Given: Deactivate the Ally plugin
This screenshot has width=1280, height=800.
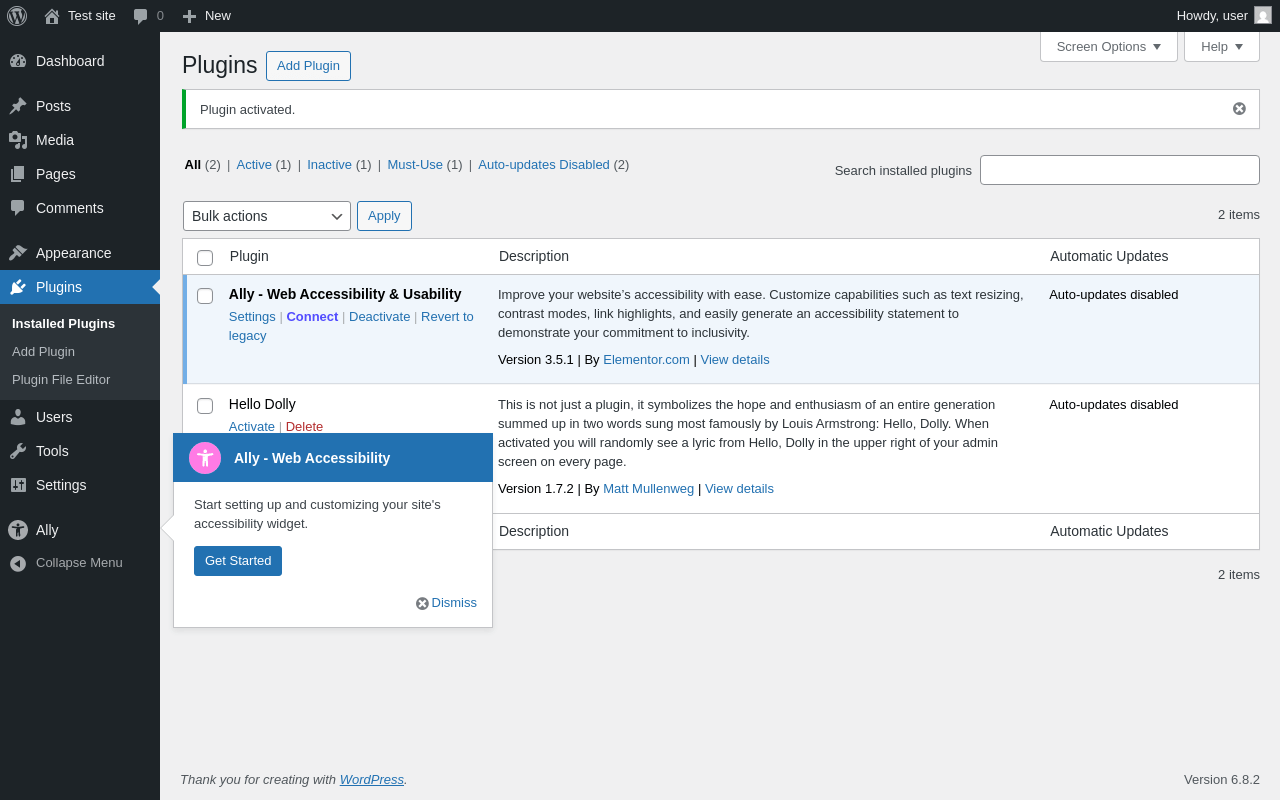Looking at the screenshot, I should coord(379,317).
